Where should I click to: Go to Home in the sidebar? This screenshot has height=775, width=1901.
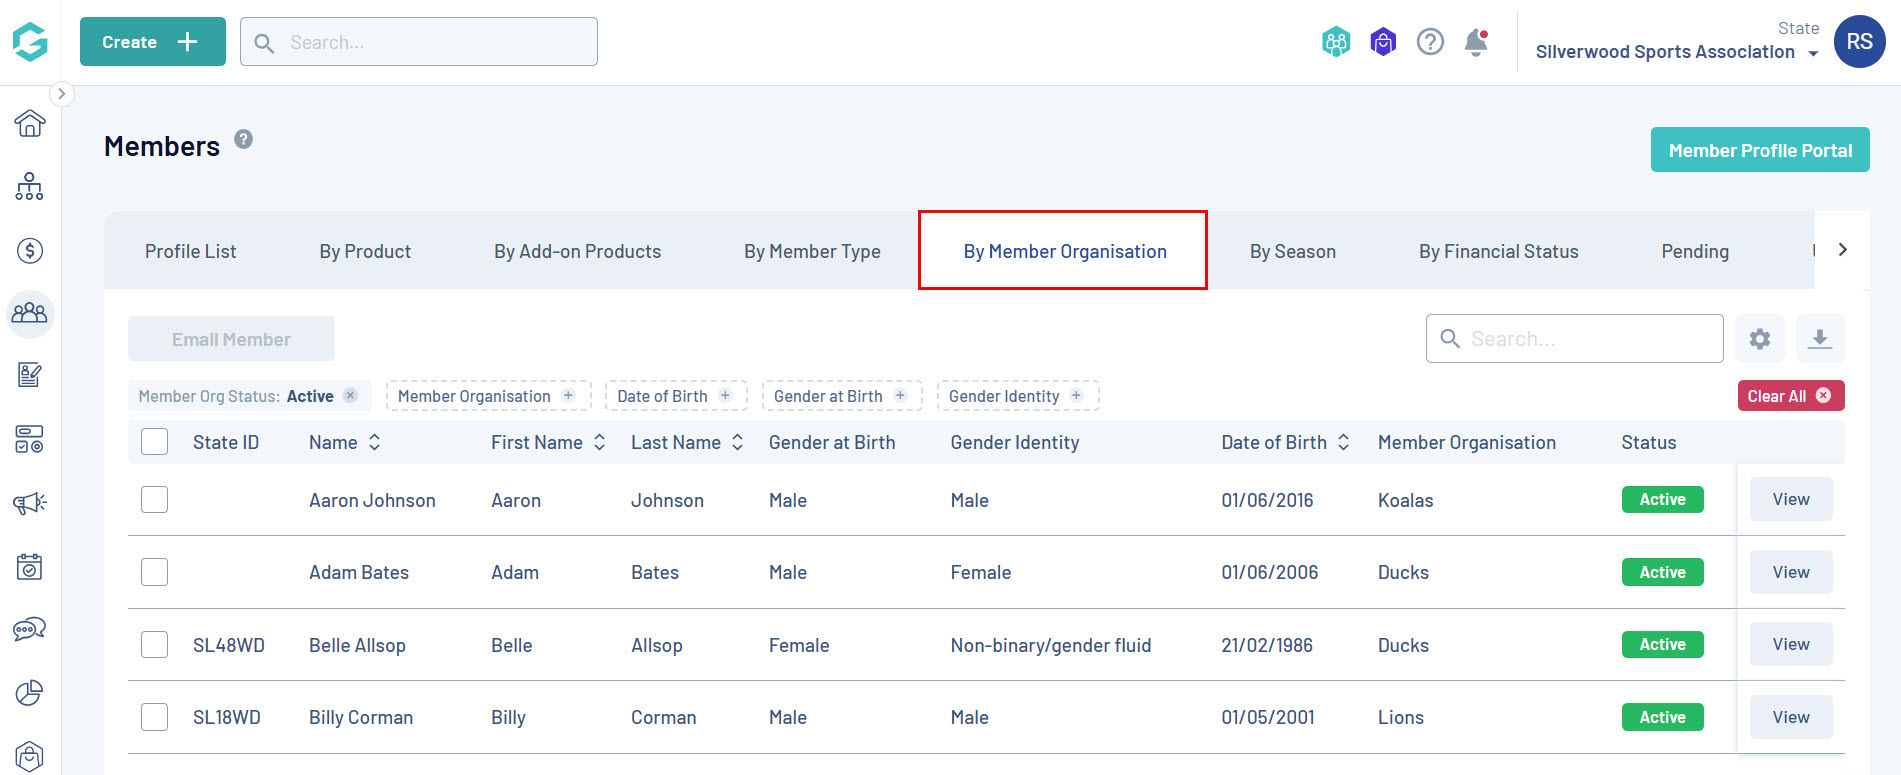[30, 123]
